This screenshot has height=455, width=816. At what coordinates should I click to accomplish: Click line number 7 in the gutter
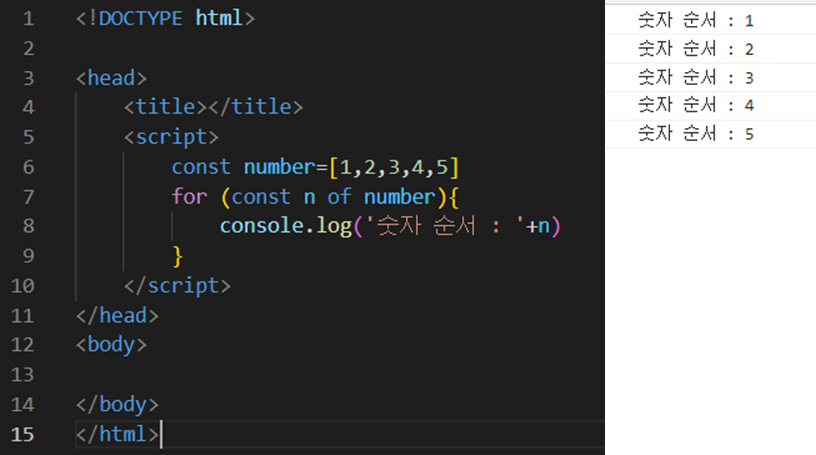coord(29,197)
